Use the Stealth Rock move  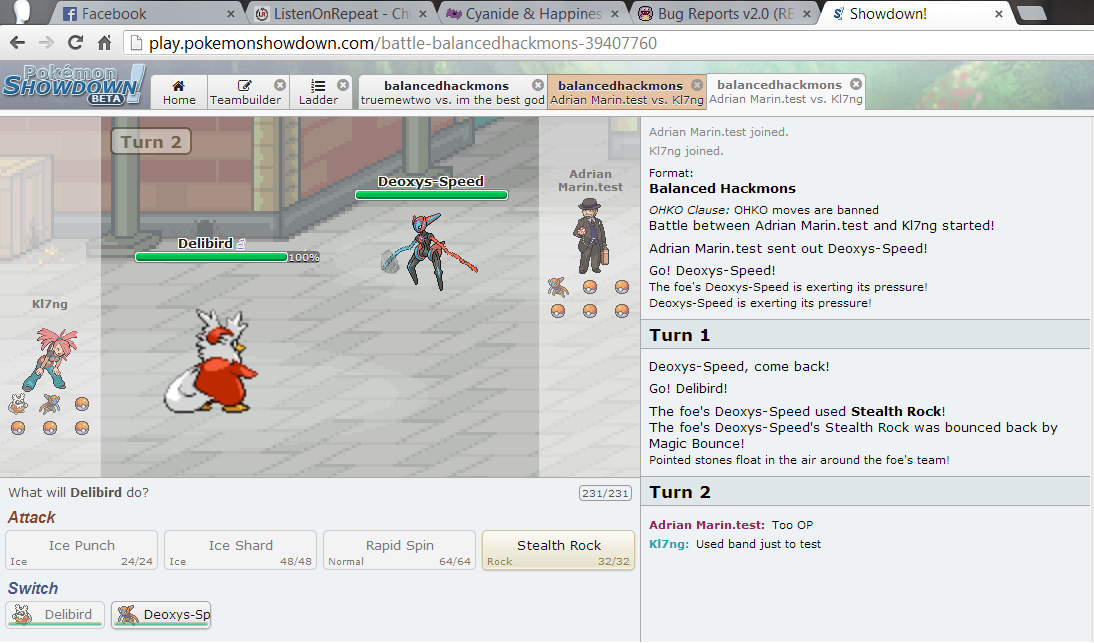pos(559,550)
